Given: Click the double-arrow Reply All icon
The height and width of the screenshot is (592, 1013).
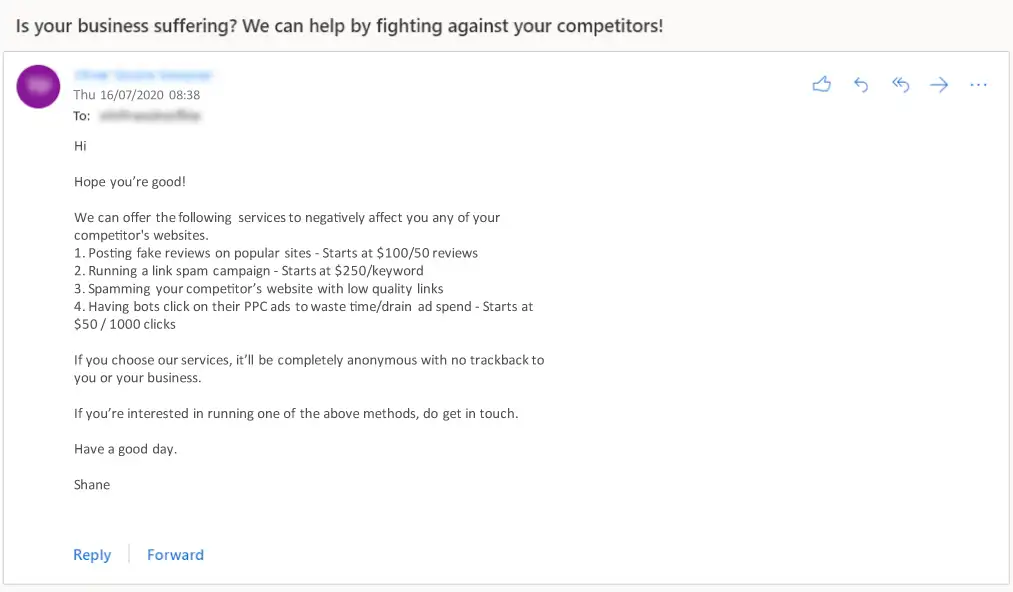Looking at the screenshot, I should point(901,85).
